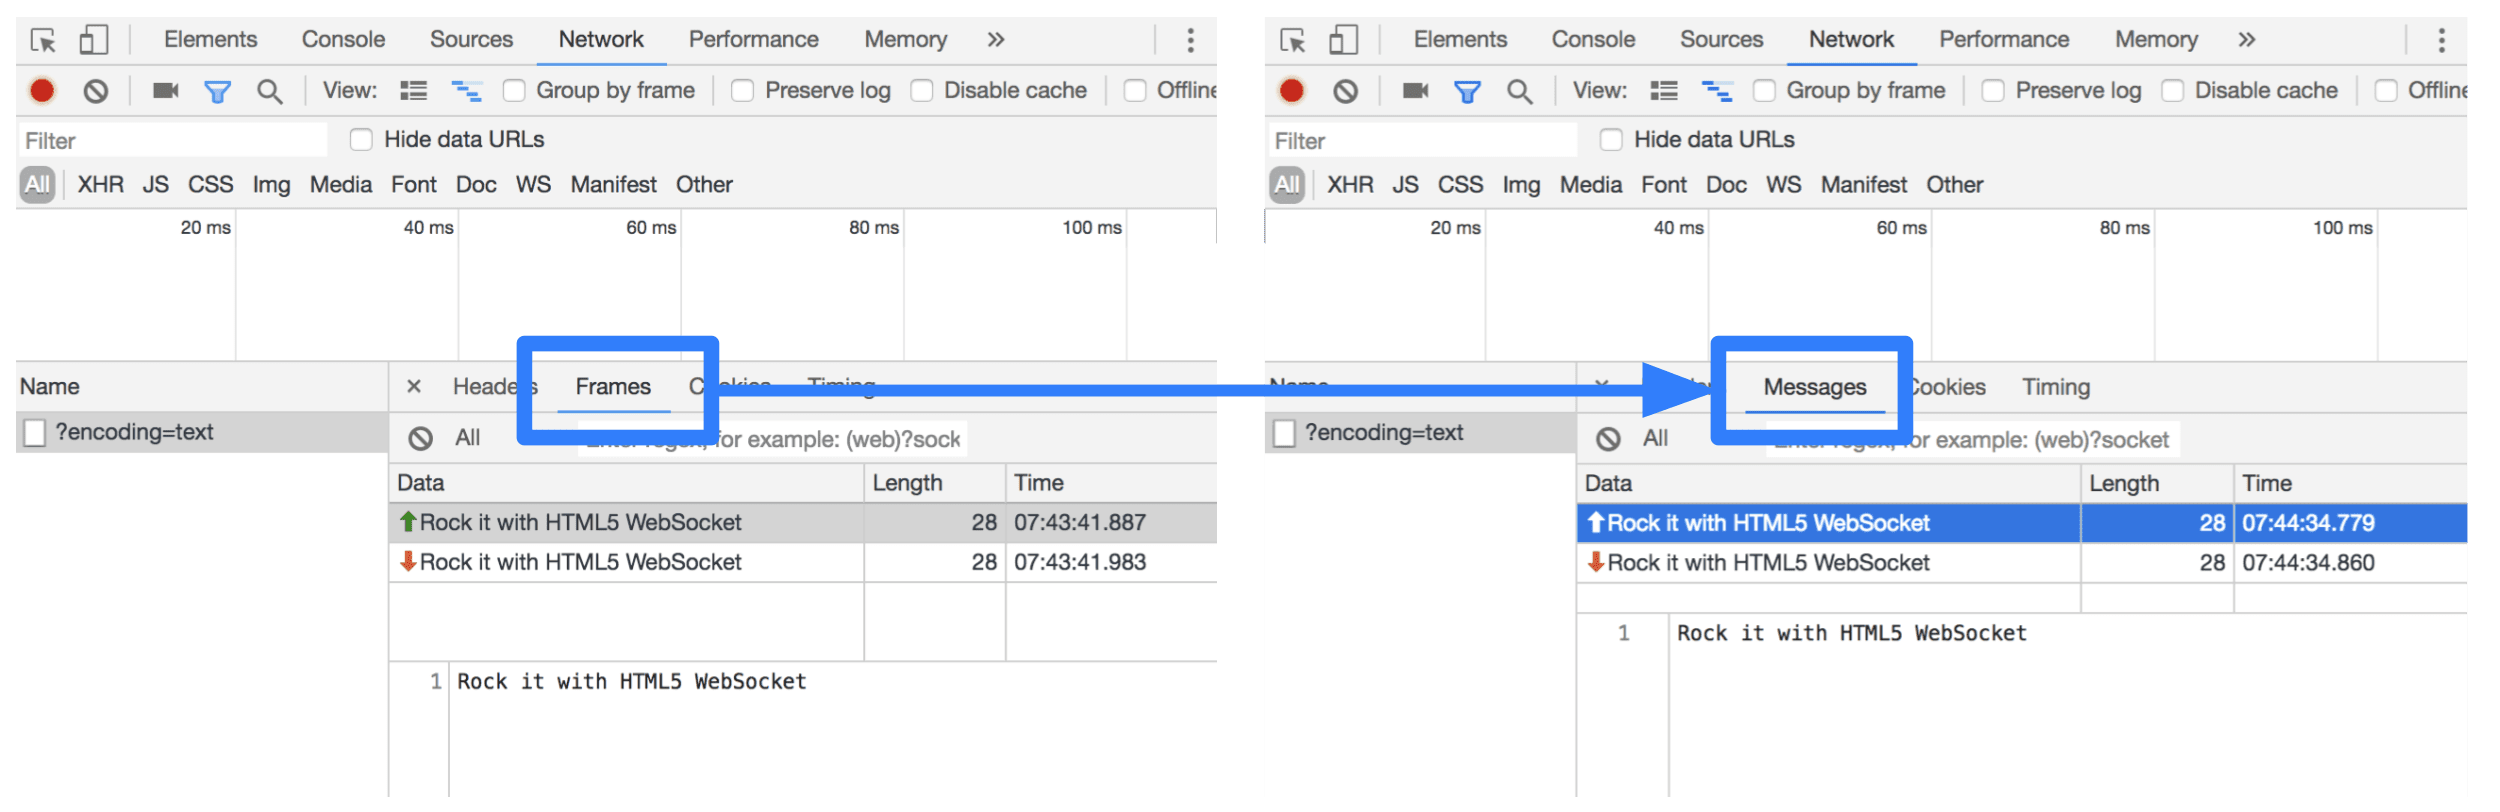This screenshot has width=2500, height=812.
Task: Check Disable cache in right panel
Action: (x=2172, y=91)
